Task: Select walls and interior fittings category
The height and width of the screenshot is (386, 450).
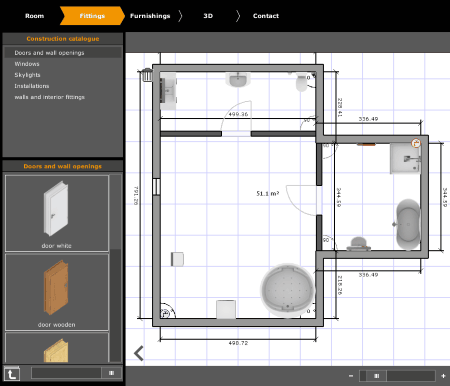Action: pyautogui.click(x=49, y=97)
